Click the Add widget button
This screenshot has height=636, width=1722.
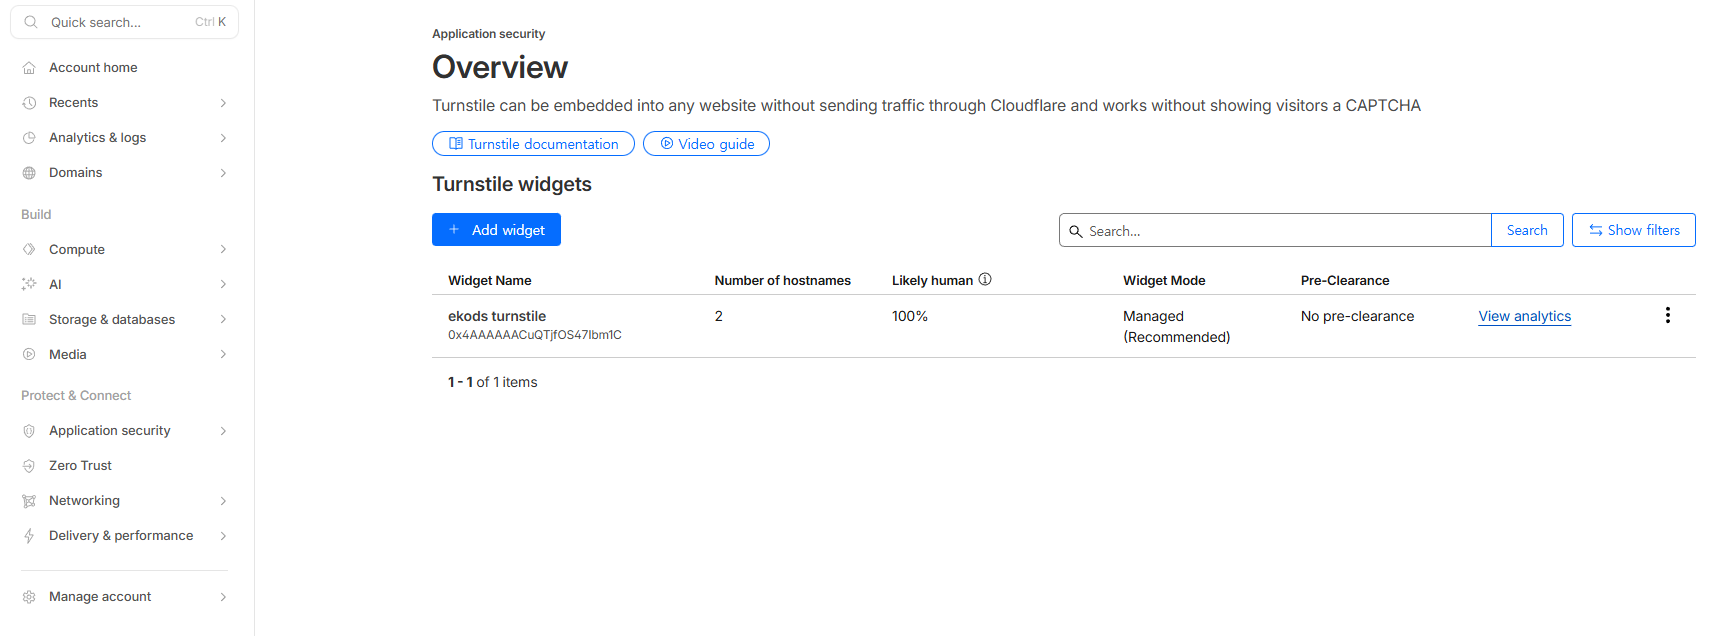tap(496, 230)
